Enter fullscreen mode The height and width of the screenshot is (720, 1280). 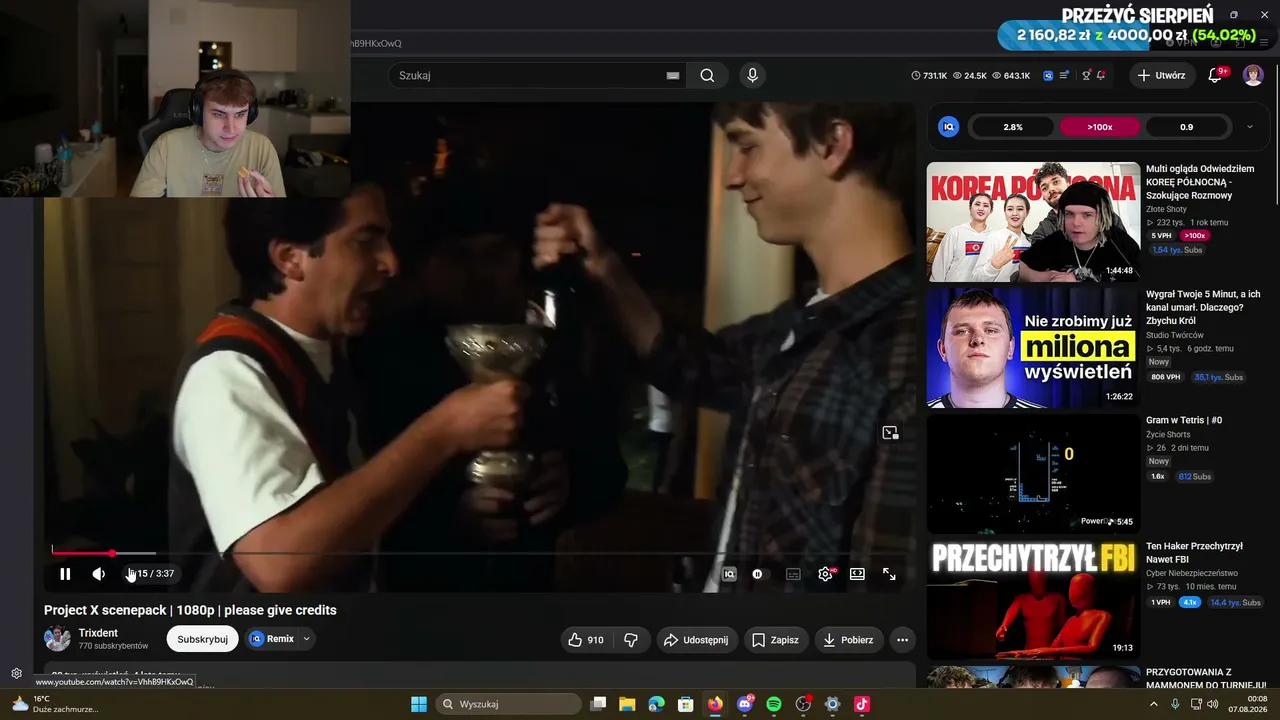pos(889,574)
